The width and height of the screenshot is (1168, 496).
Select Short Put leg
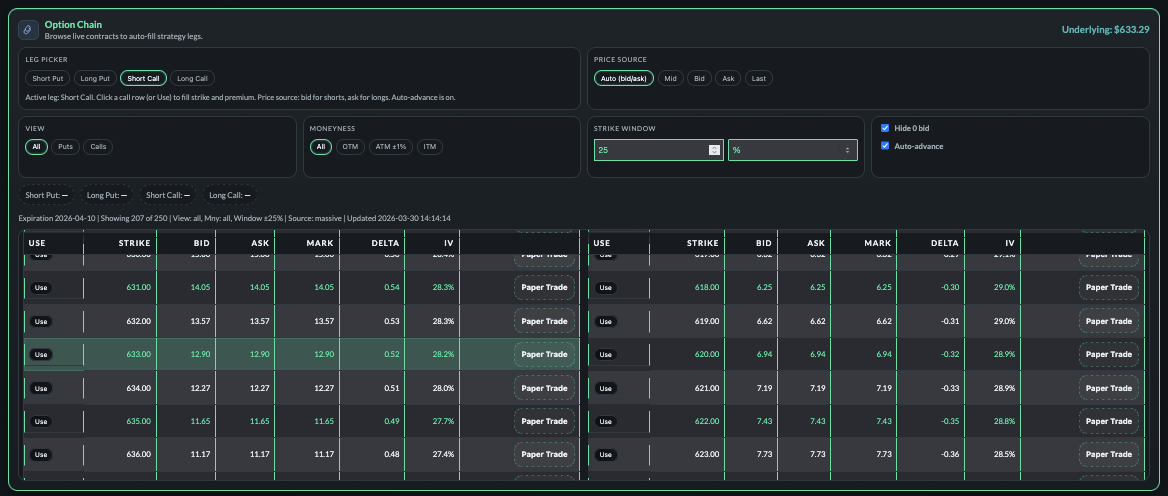point(48,78)
